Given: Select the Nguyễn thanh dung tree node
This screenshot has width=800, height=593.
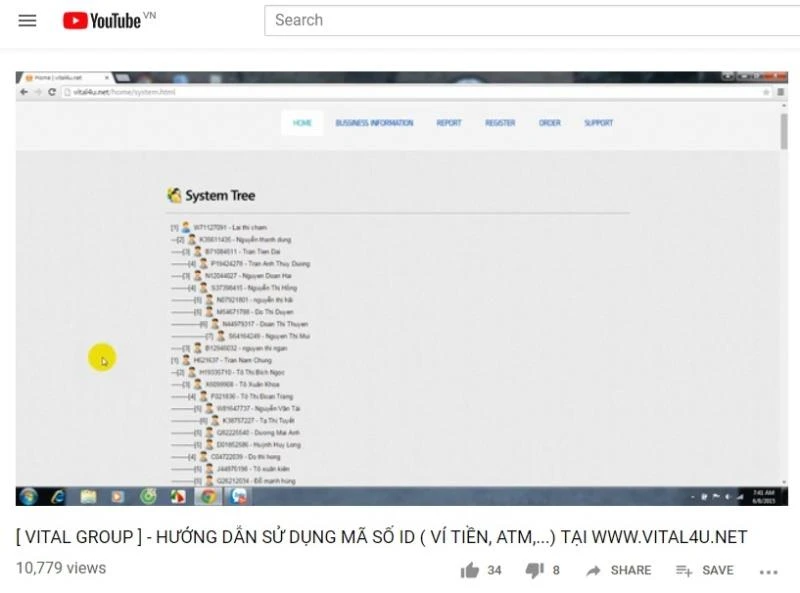Looking at the screenshot, I should point(245,239).
